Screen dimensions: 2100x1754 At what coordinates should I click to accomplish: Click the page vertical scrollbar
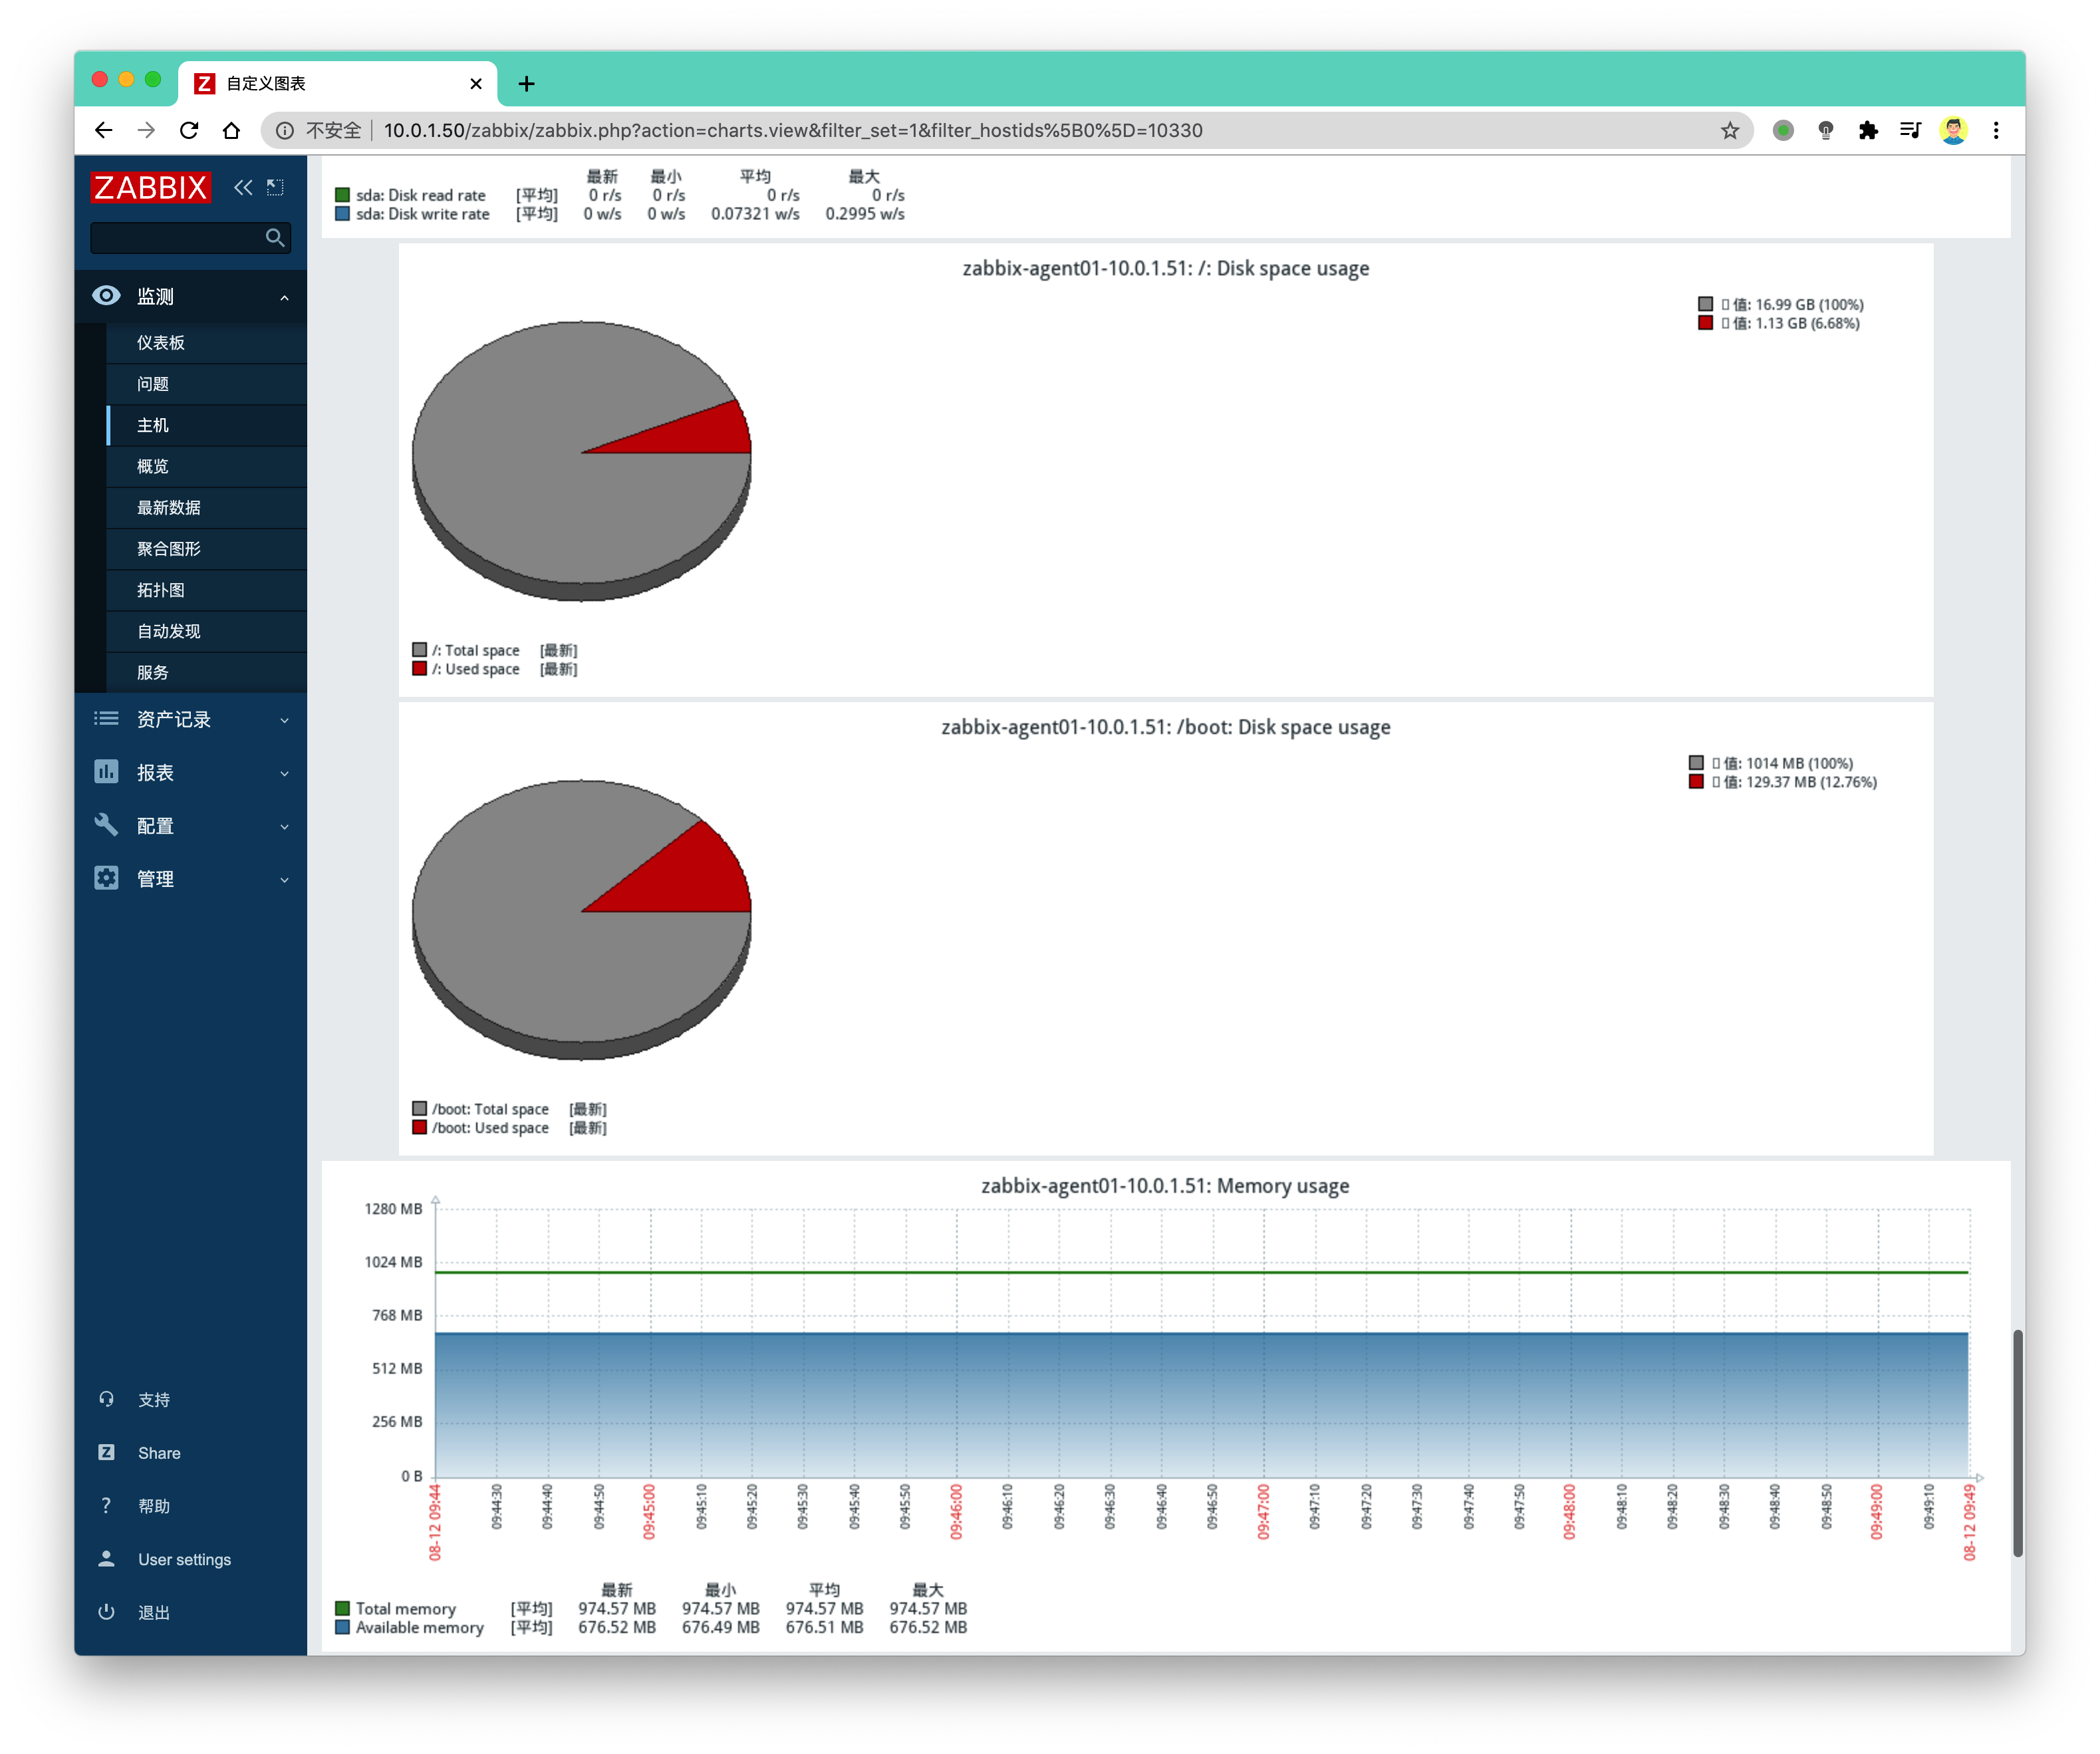2017,1443
